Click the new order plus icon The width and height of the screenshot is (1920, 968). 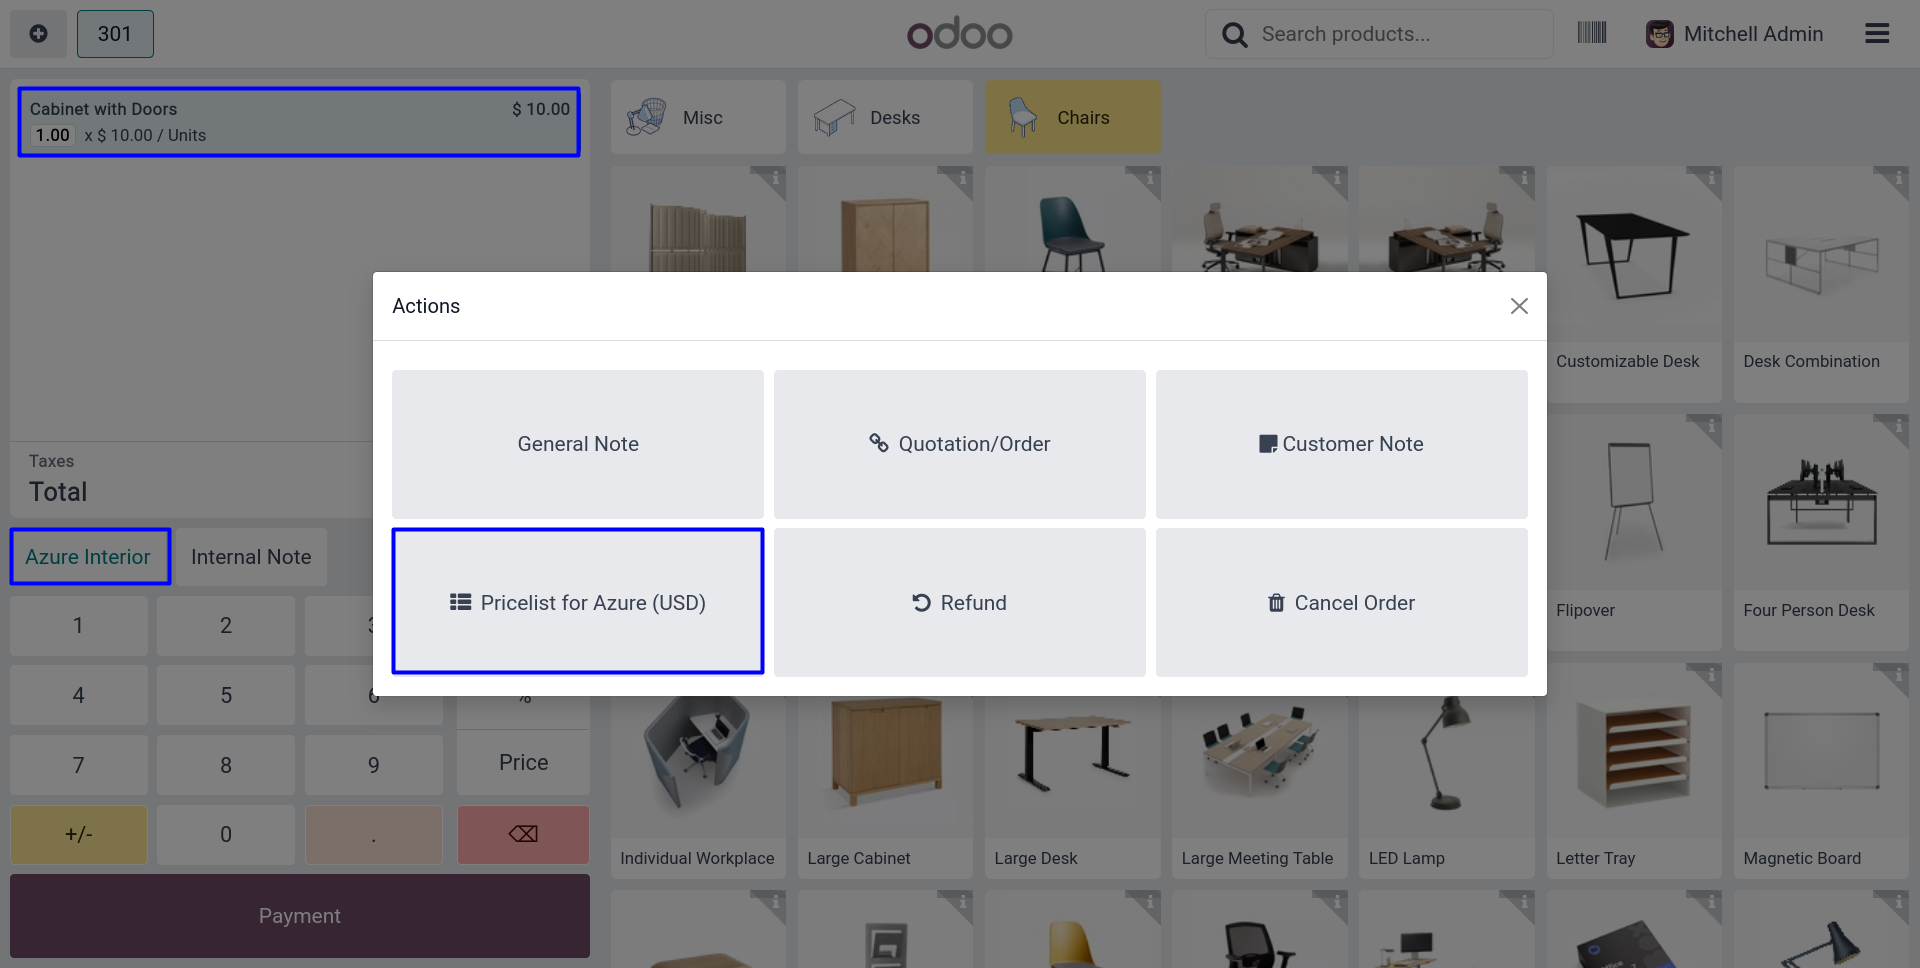(38, 34)
